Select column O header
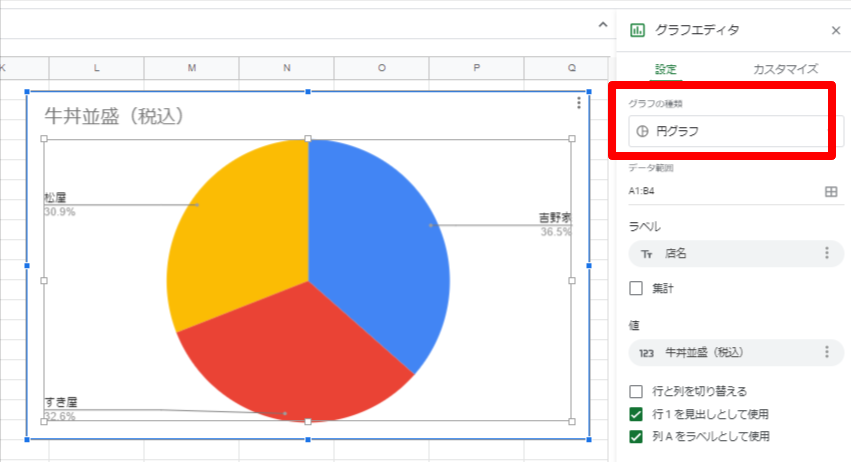Viewport: 851px width, 462px height. 382,68
